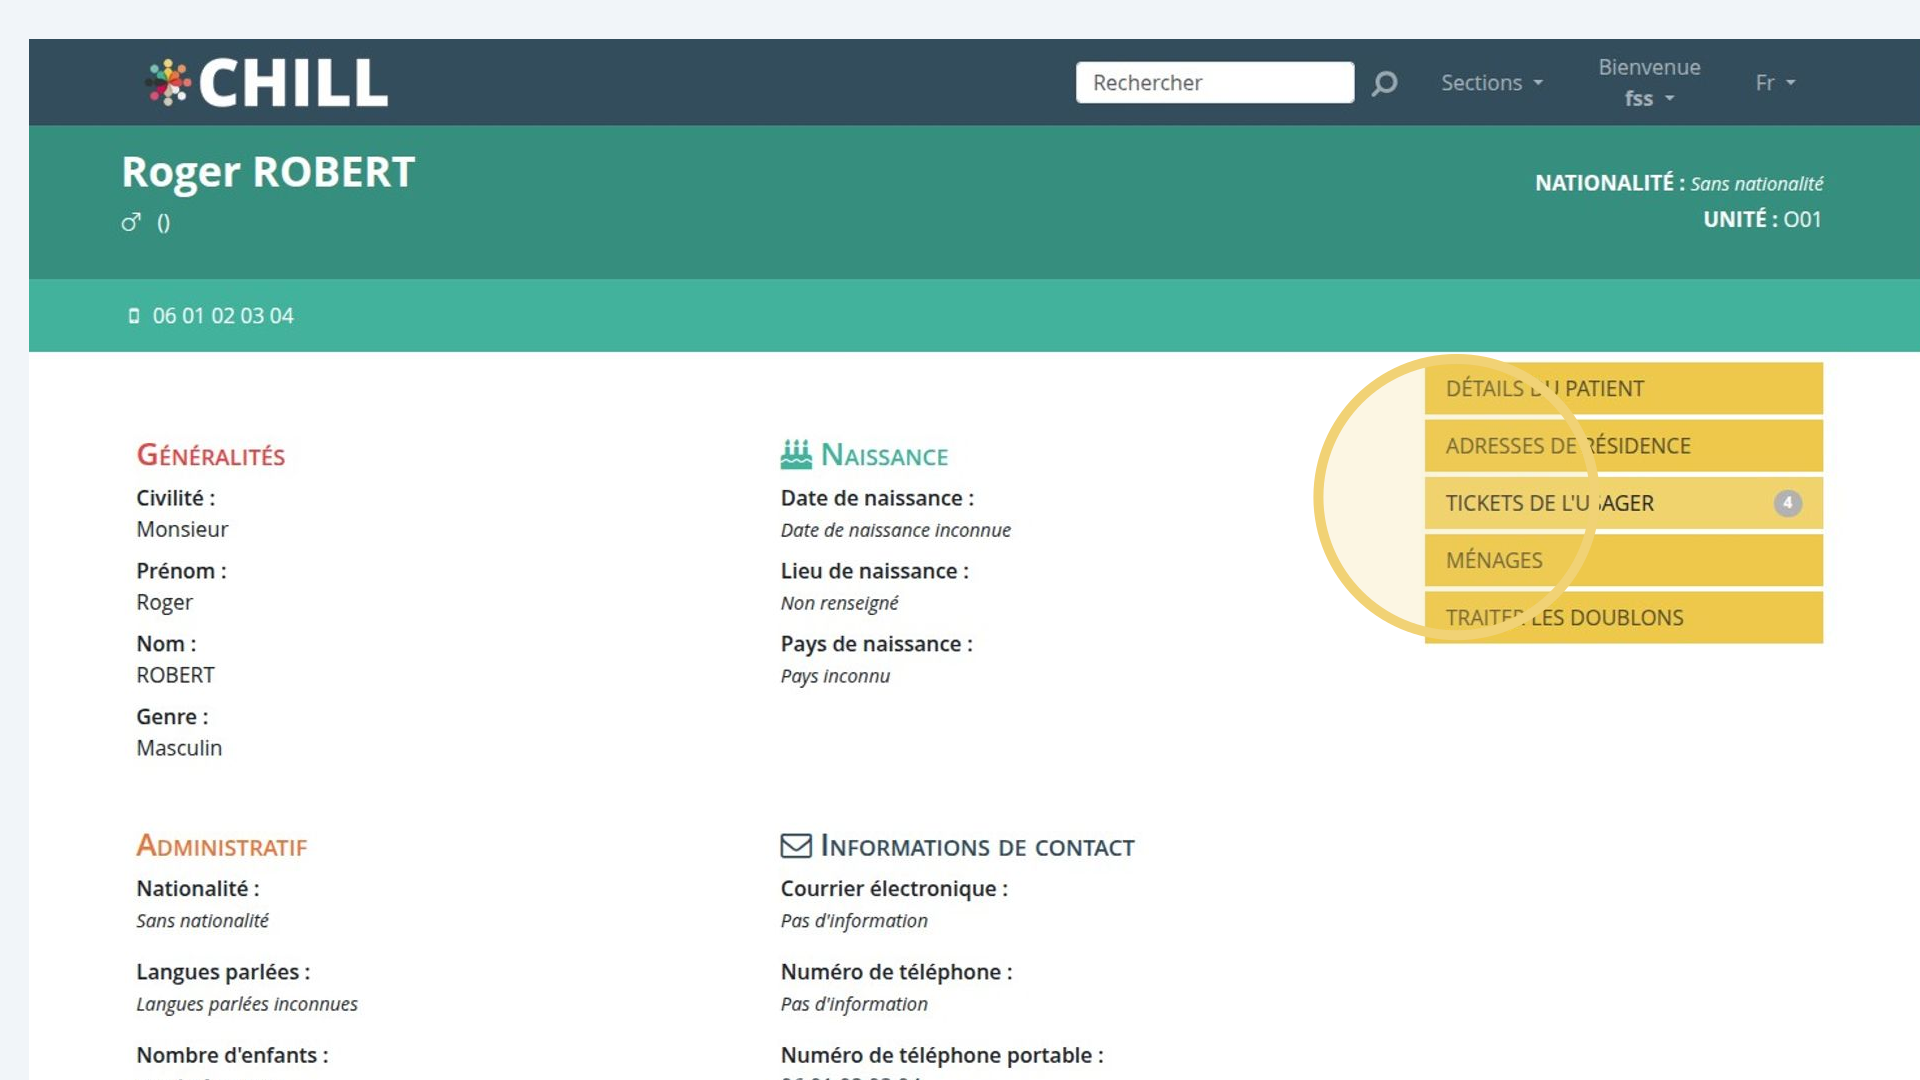Open the Fr language dropdown
This screenshot has width=1920, height=1080.
(1776, 83)
